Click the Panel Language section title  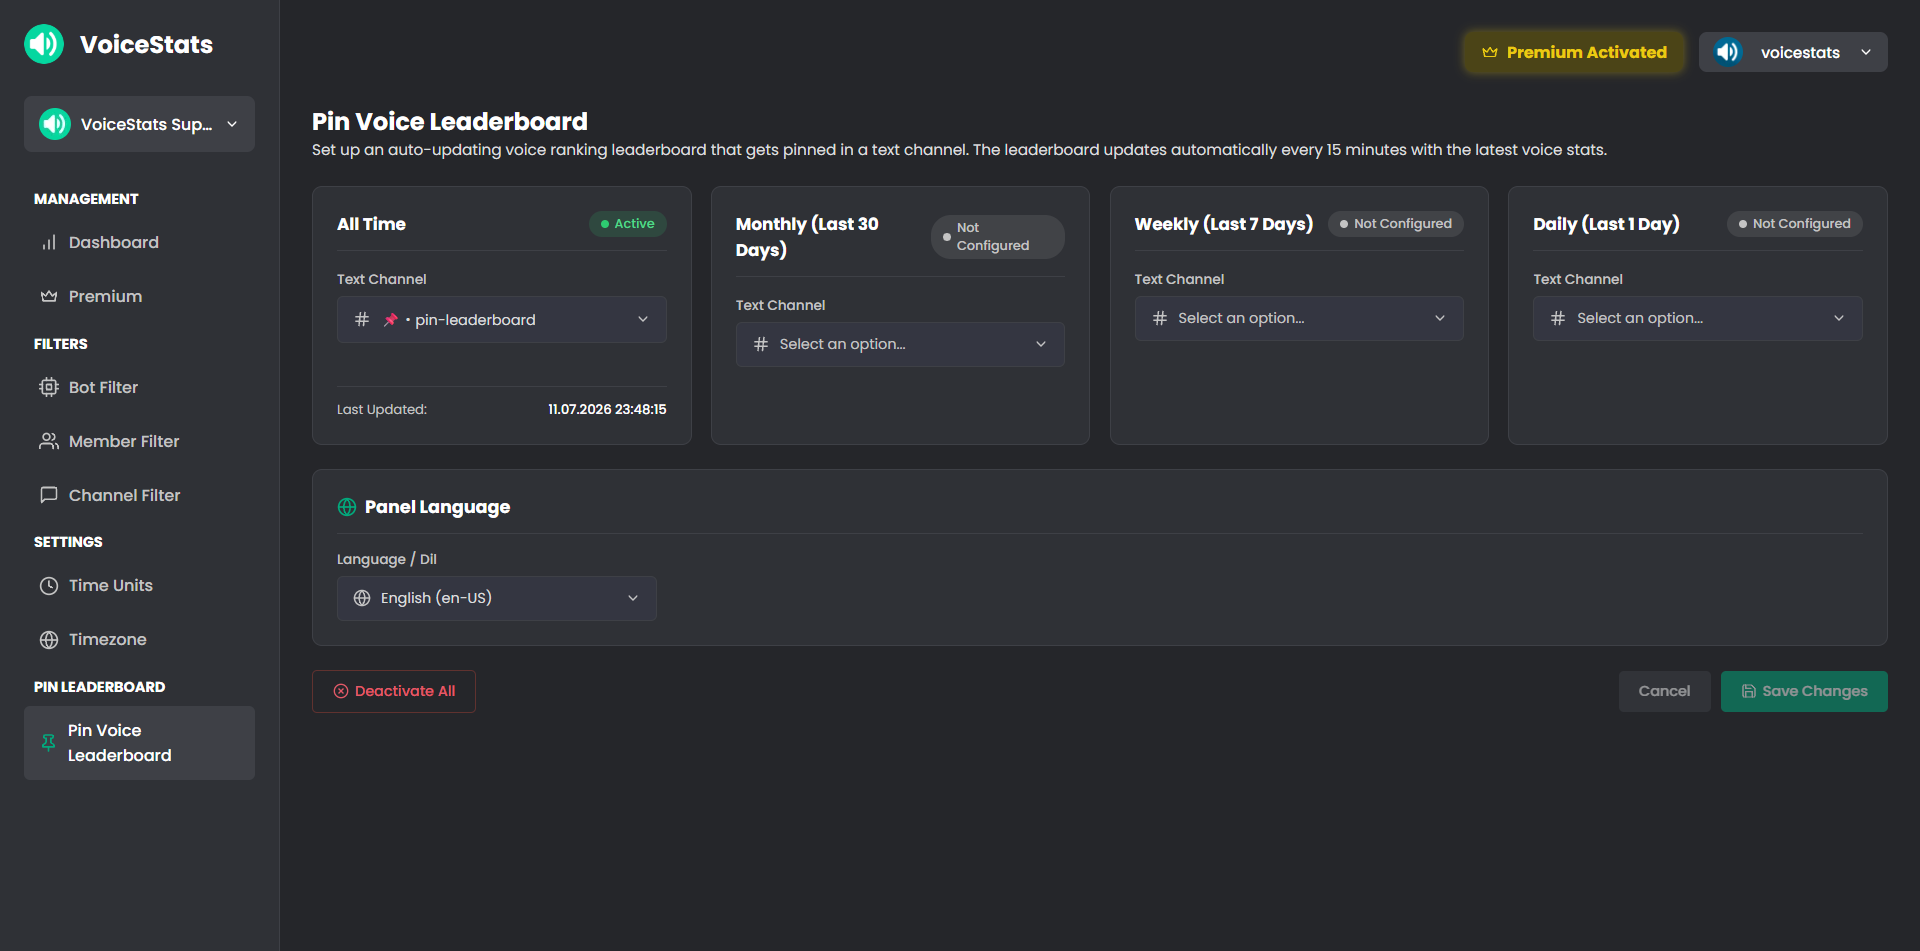point(437,507)
